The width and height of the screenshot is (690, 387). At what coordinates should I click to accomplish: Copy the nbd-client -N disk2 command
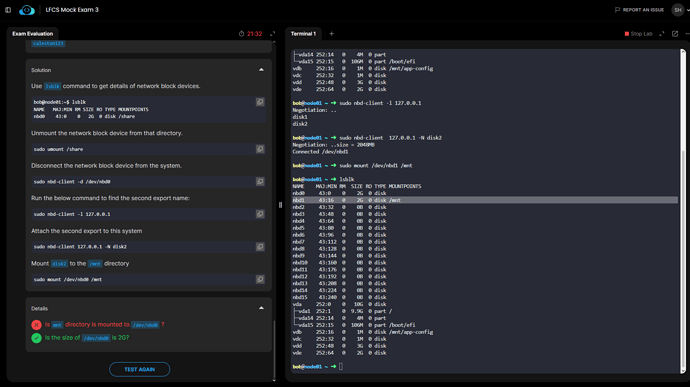click(x=260, y=247)
